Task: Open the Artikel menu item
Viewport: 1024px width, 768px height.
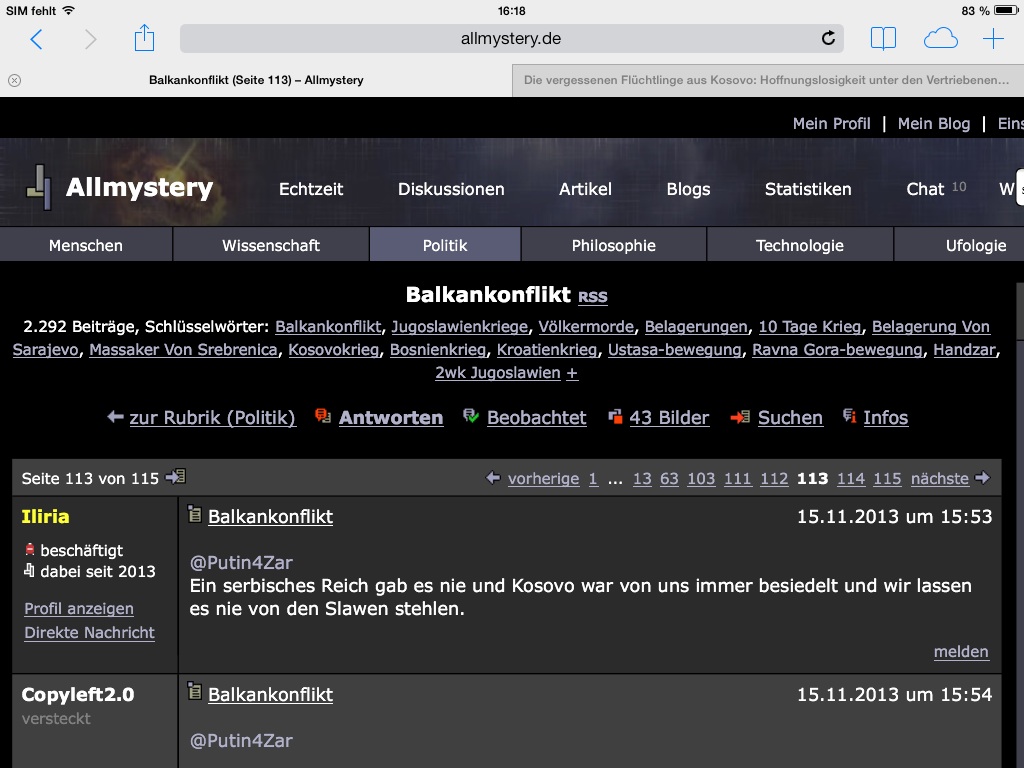Action: click(585, 189)
